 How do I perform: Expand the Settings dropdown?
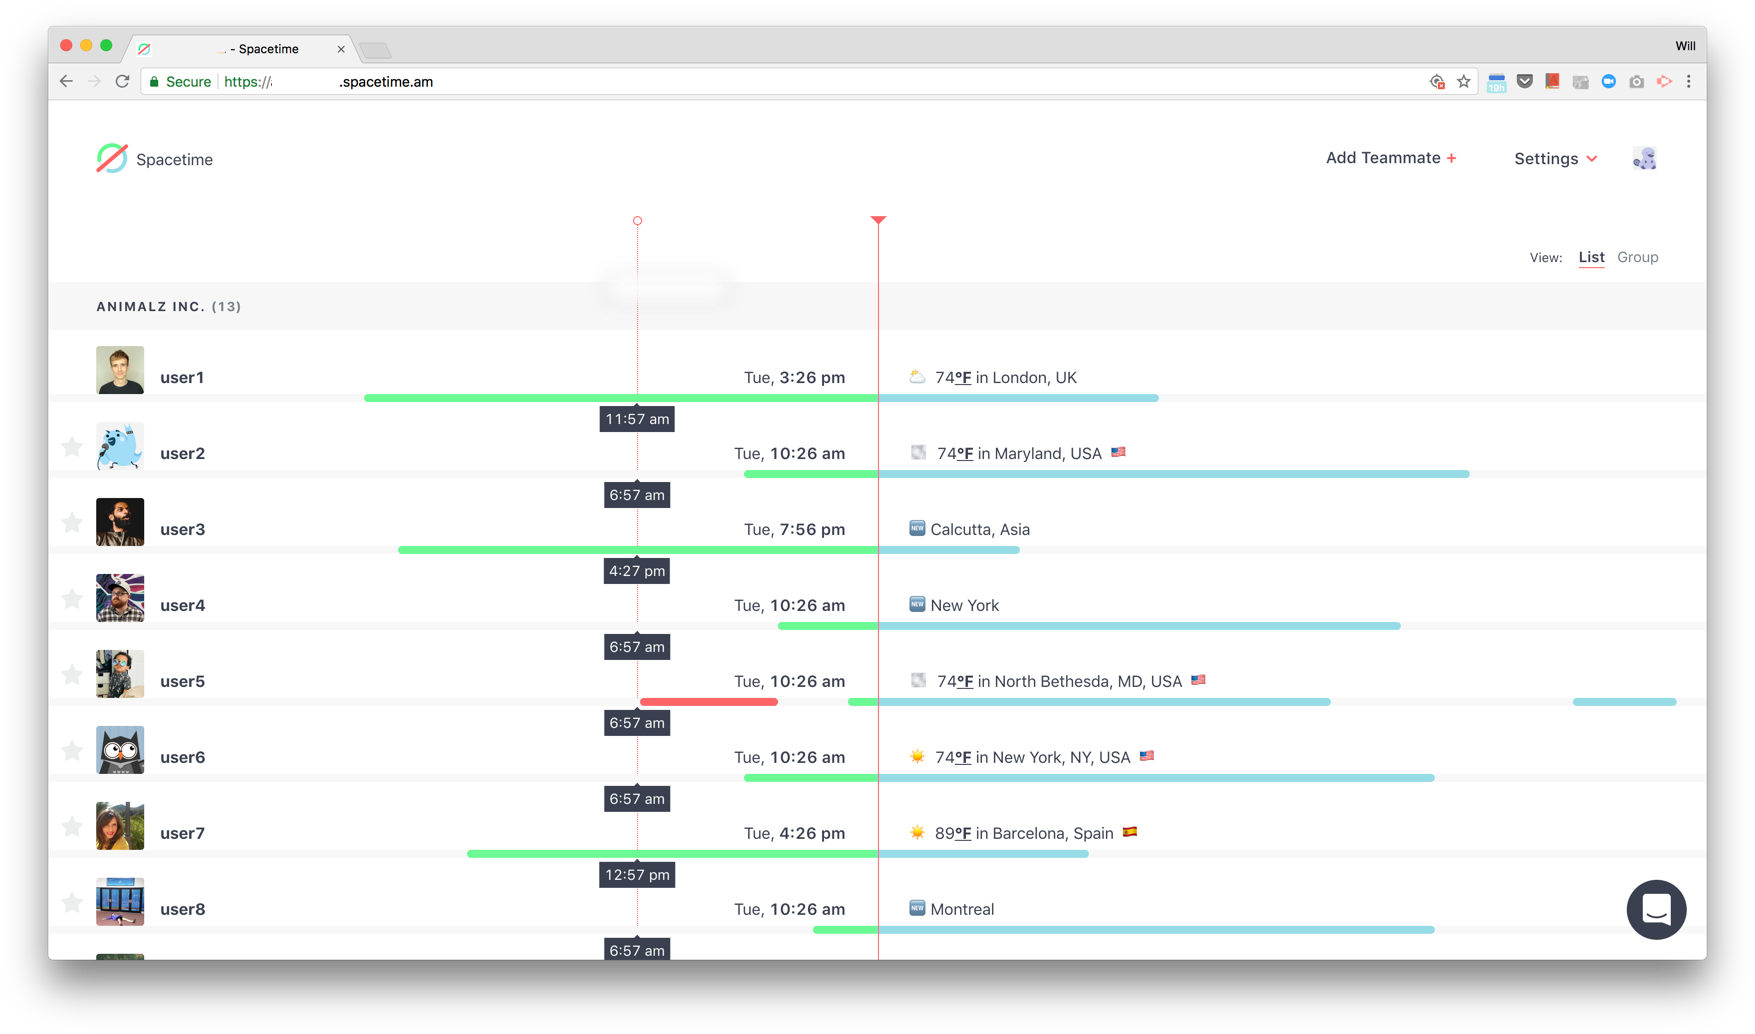pos(1555,159)
